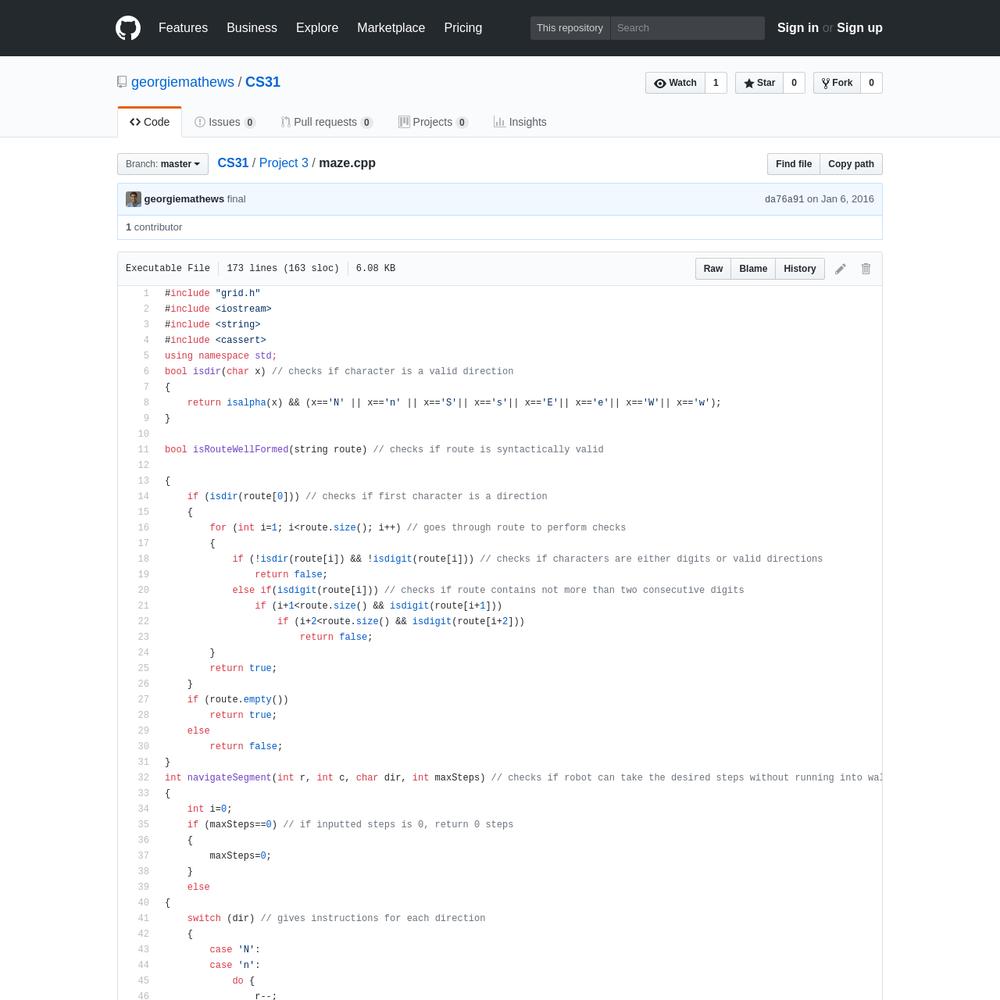Screen dimensions: 1000x1000
Task: Click the '#include "grid.h"' code line
Action: (x=212, y=293)
